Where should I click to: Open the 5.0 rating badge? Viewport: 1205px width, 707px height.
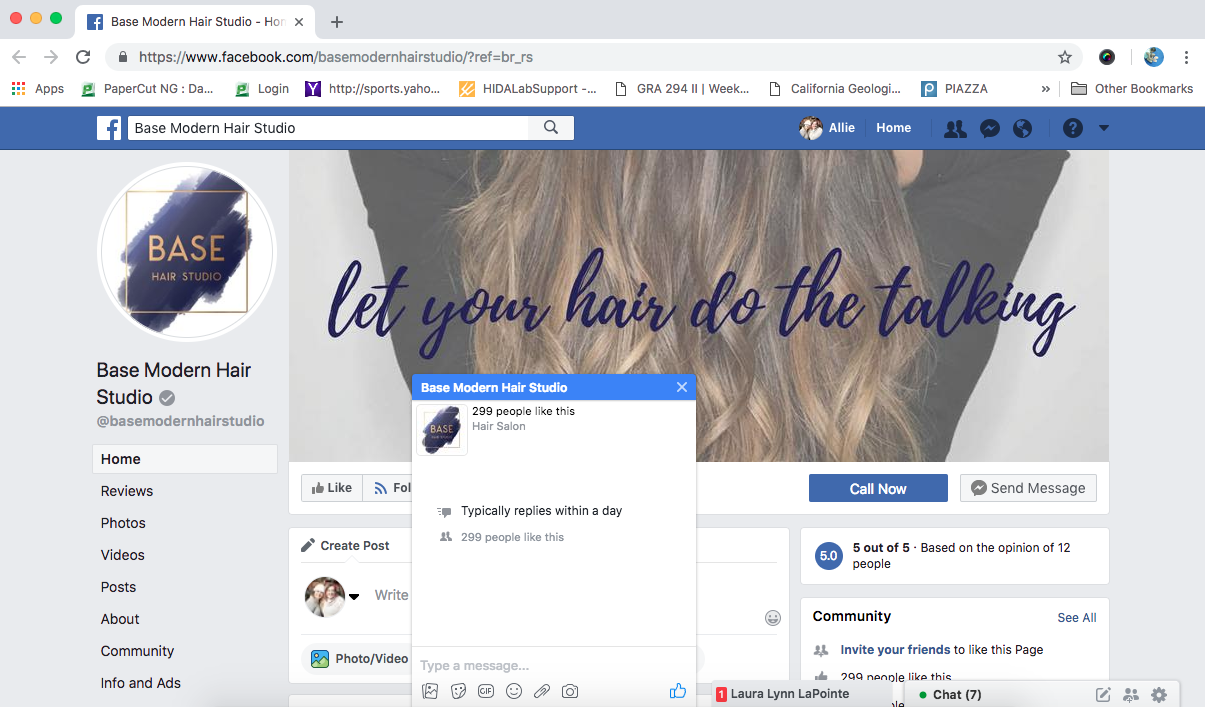[828, 556]
